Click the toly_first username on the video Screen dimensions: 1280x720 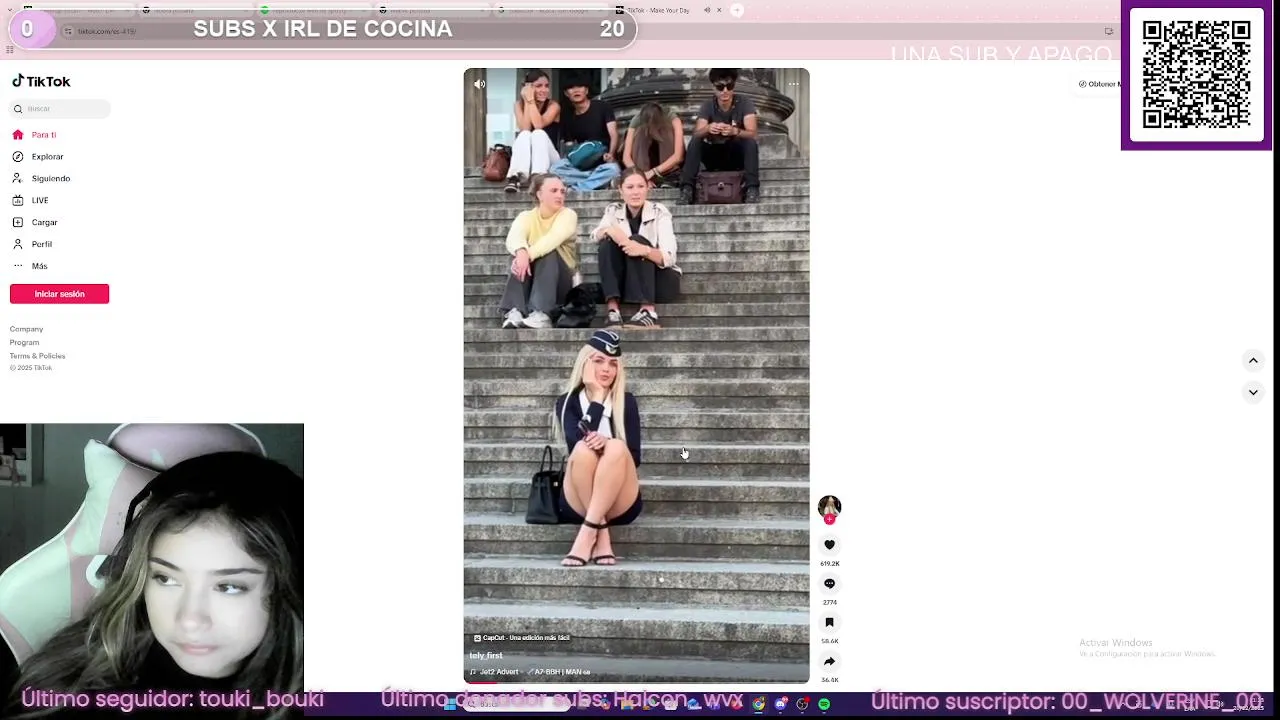(x=486, y=656)
